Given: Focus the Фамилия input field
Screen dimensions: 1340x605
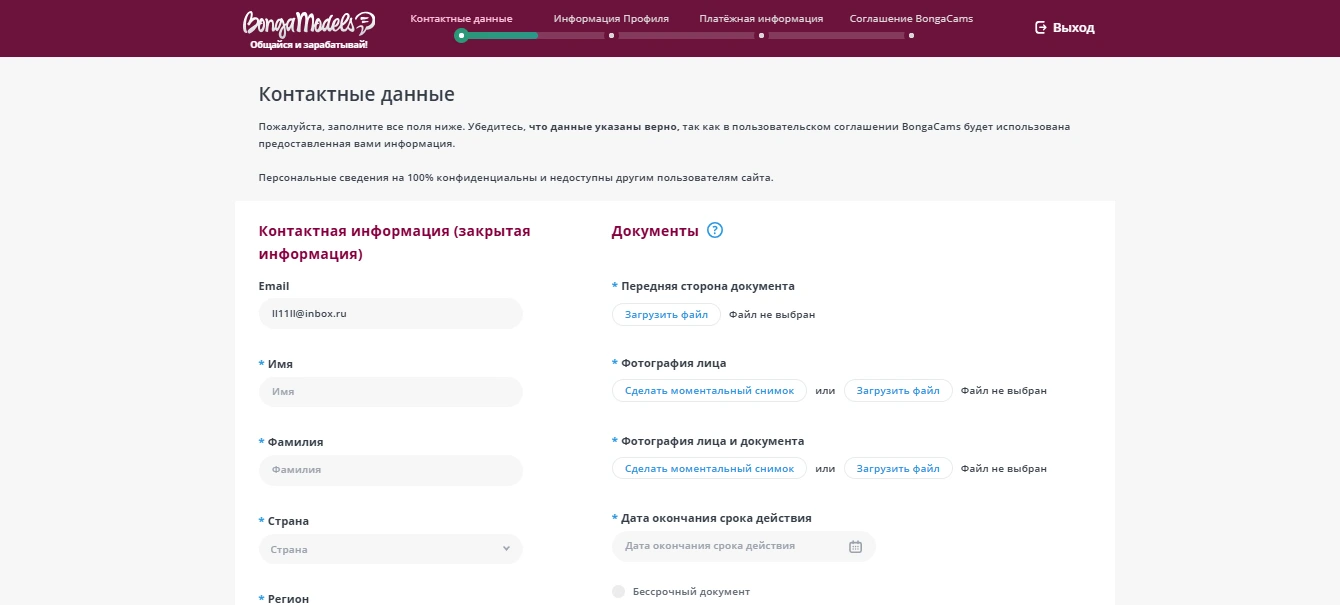Looking at the screenshot, I should tap(390, 470).
